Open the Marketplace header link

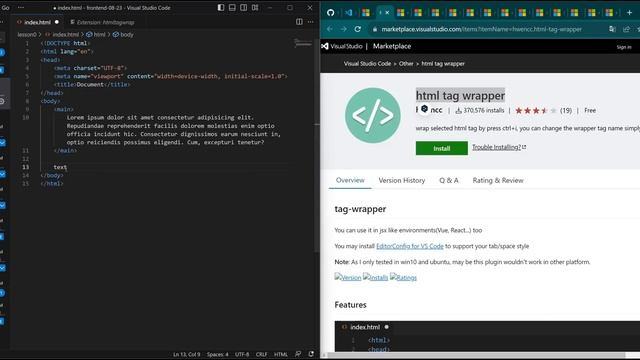coord(392,46)
